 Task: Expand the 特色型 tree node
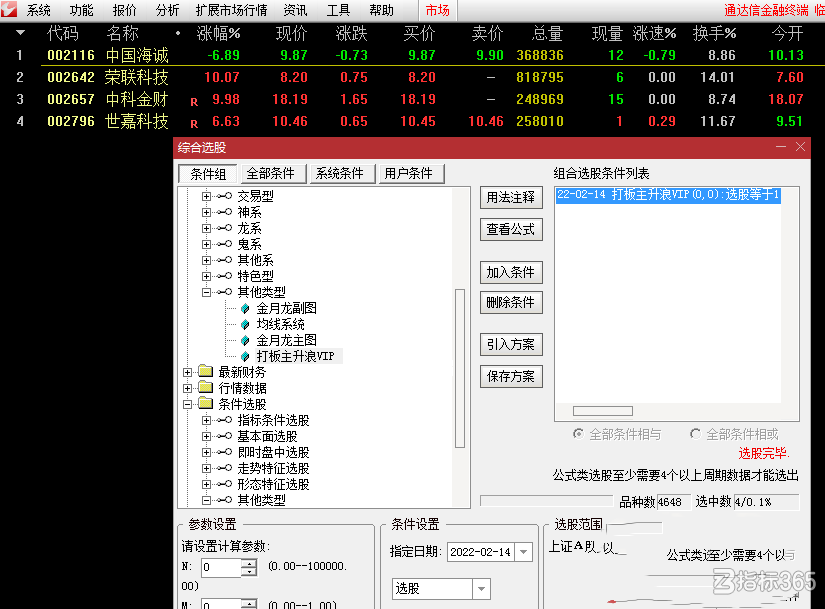206,276
